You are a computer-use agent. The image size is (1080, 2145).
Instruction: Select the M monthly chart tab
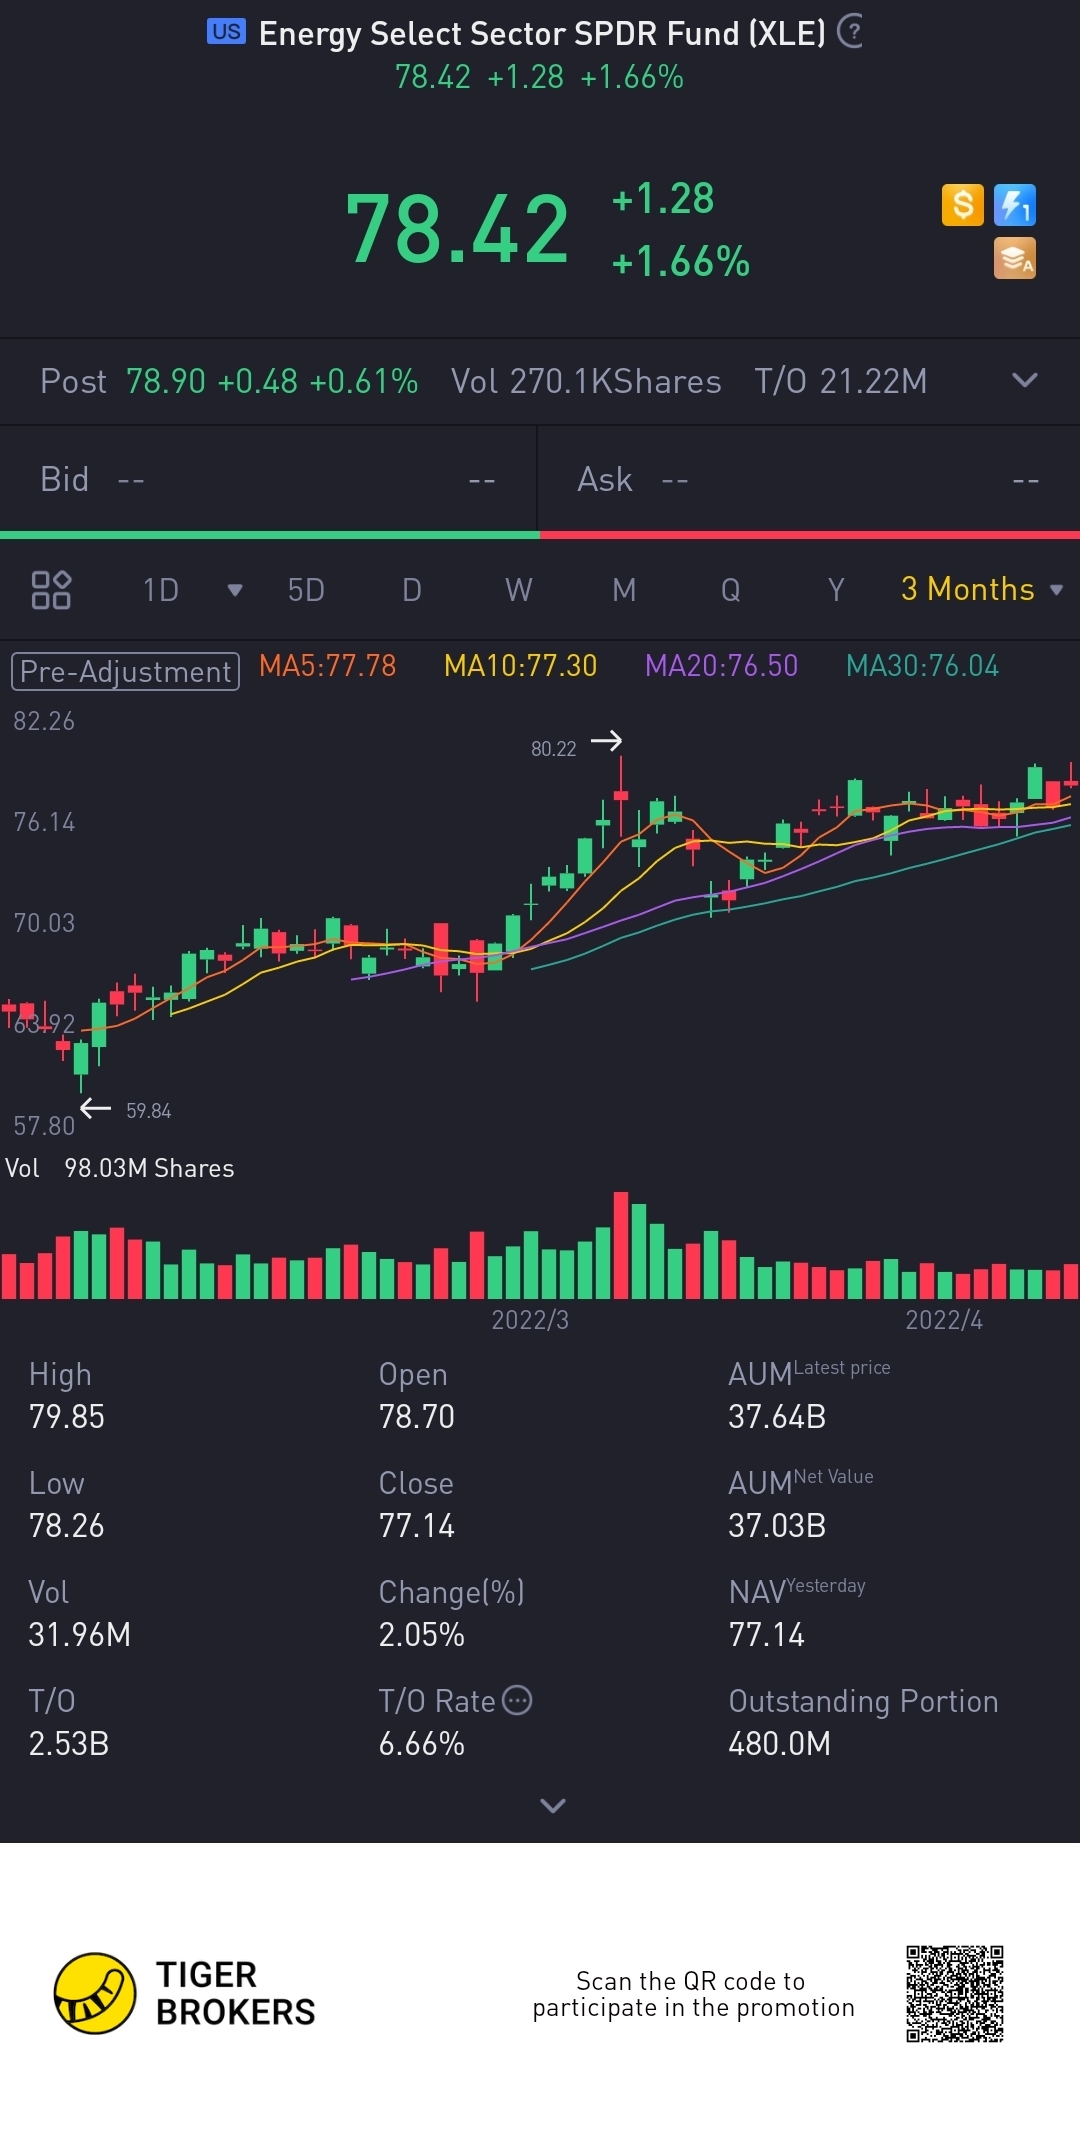click(x=624, y=590)
